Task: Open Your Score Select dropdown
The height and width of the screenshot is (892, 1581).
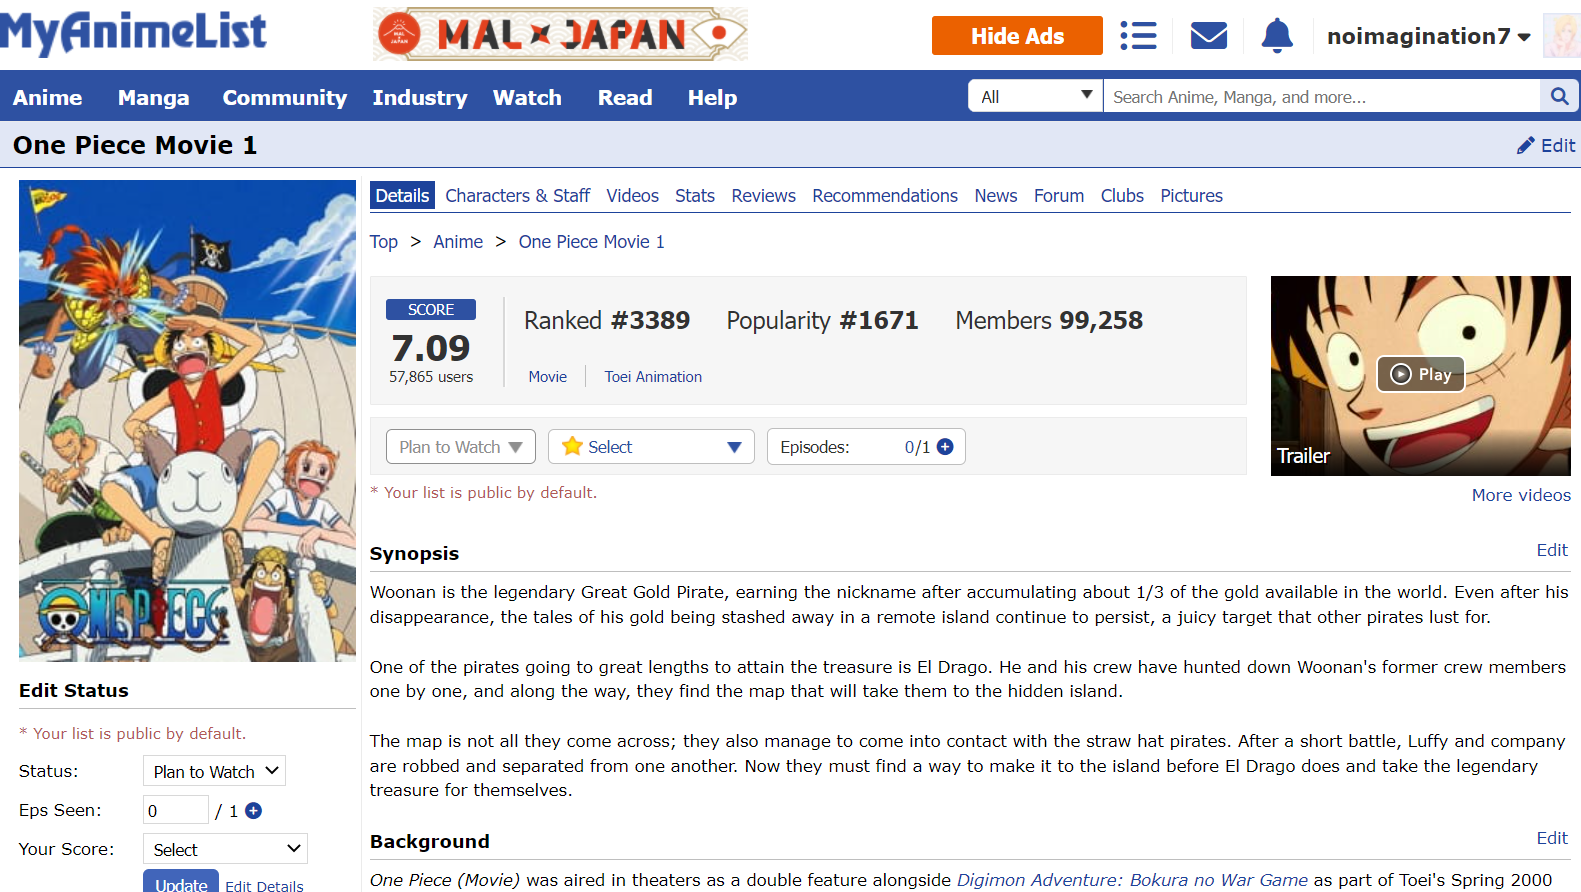Action: (x=225, y=849)
